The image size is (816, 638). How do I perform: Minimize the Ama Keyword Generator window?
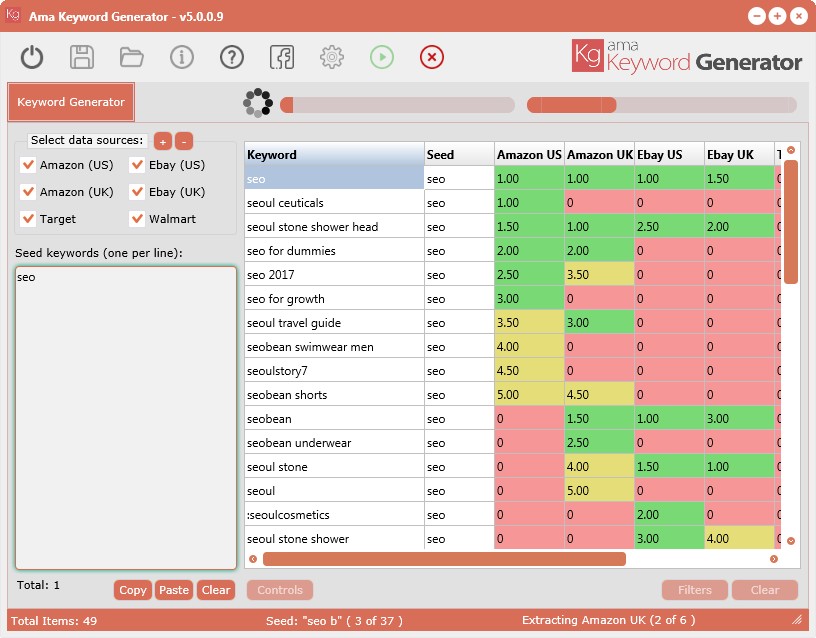[x=756, y=16]
